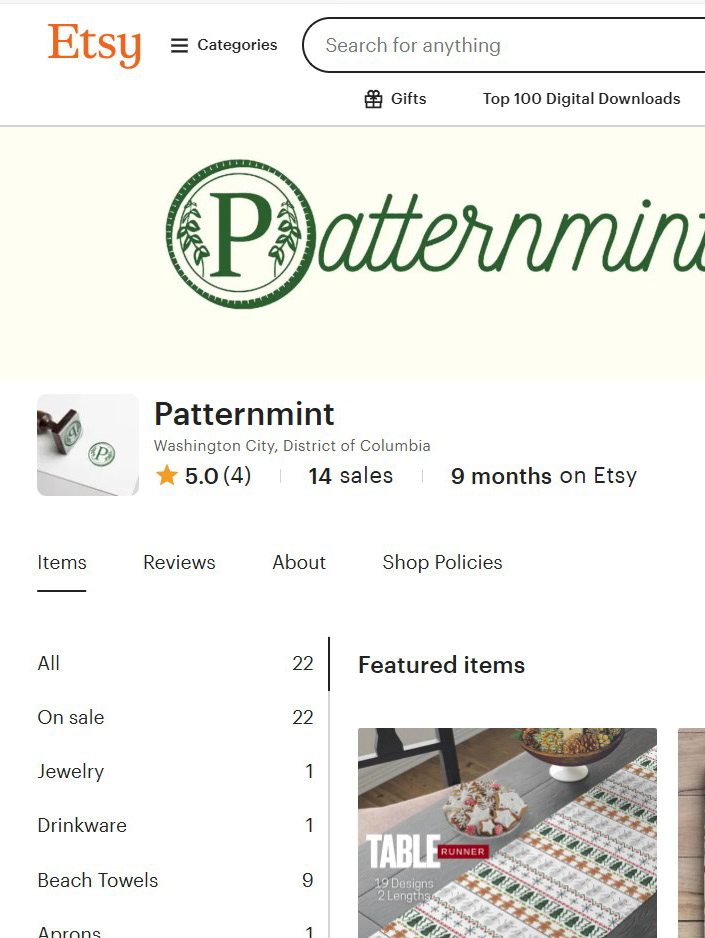Select the Drinkware shop section

(82, 825)
